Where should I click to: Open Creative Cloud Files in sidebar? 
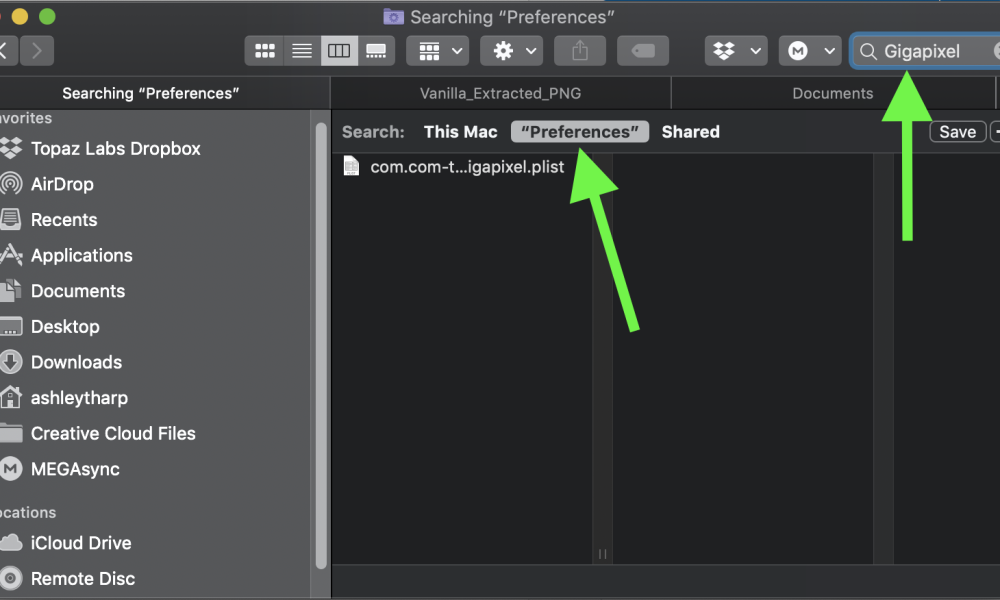tap(114, 434)
